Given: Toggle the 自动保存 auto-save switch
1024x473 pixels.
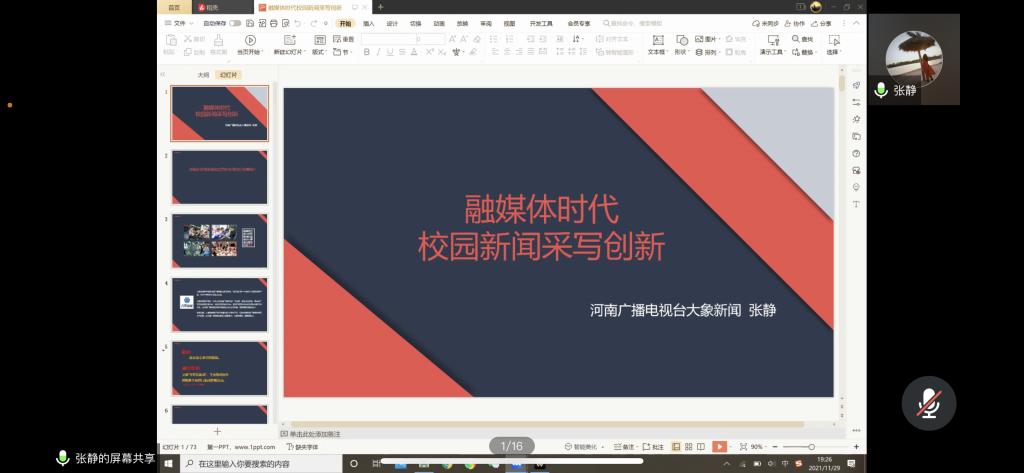Looking at the screenshot, I should 234,23.
